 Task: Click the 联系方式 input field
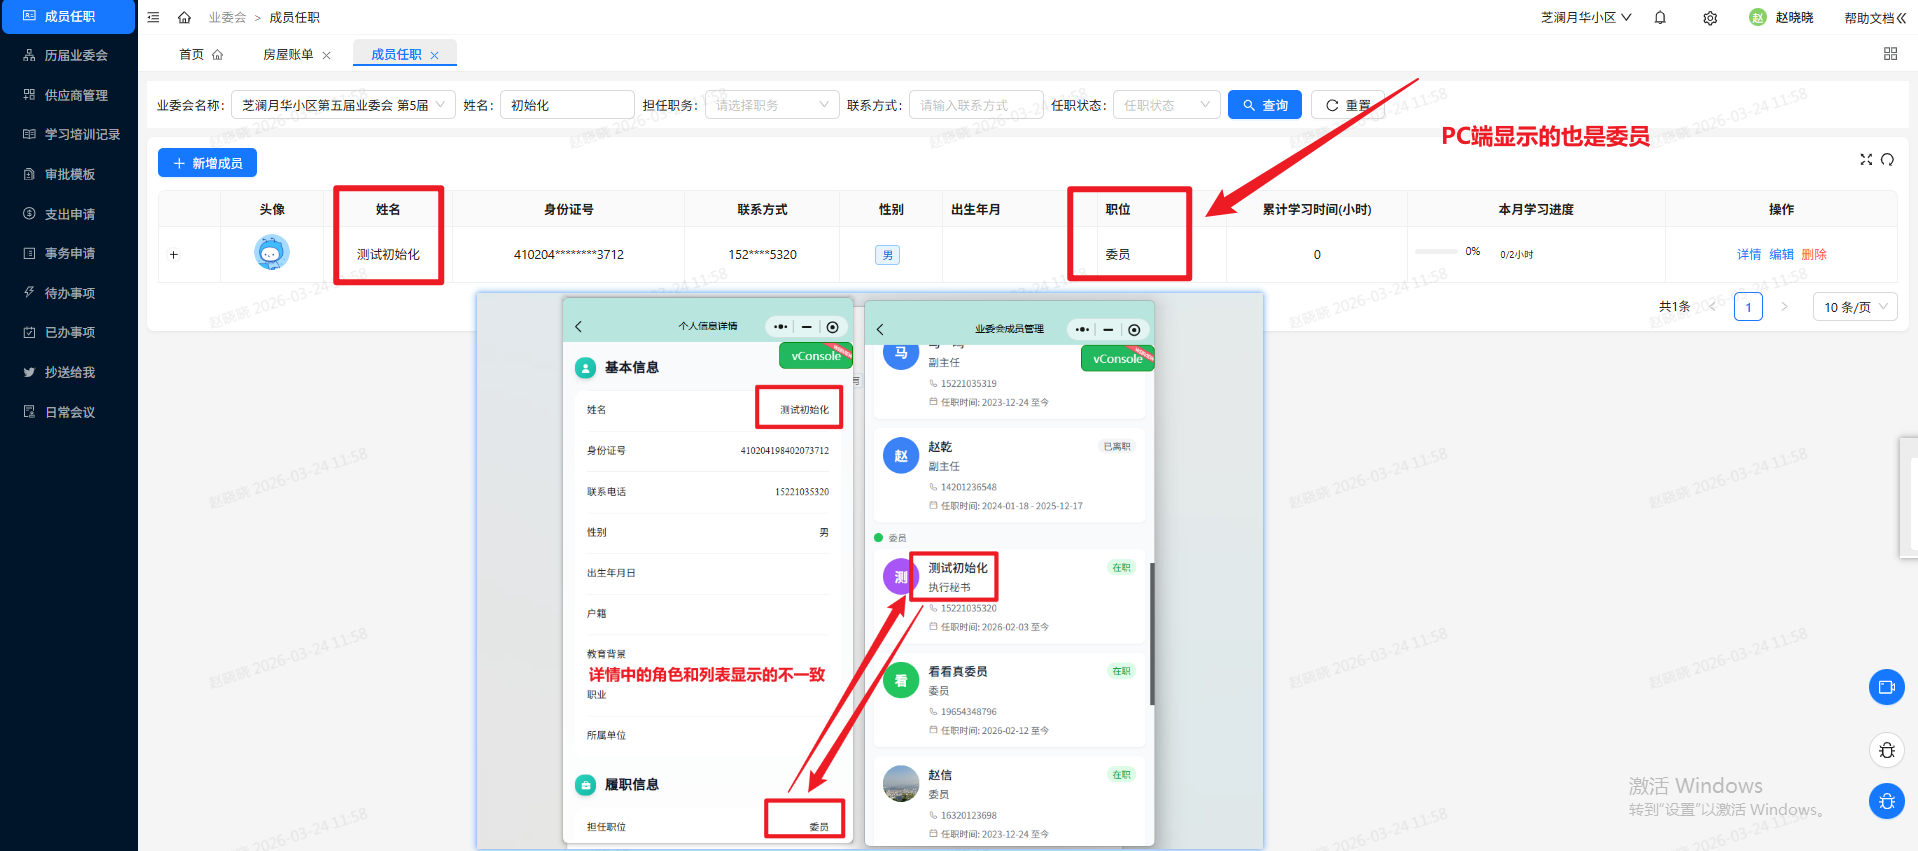point(975,105)
